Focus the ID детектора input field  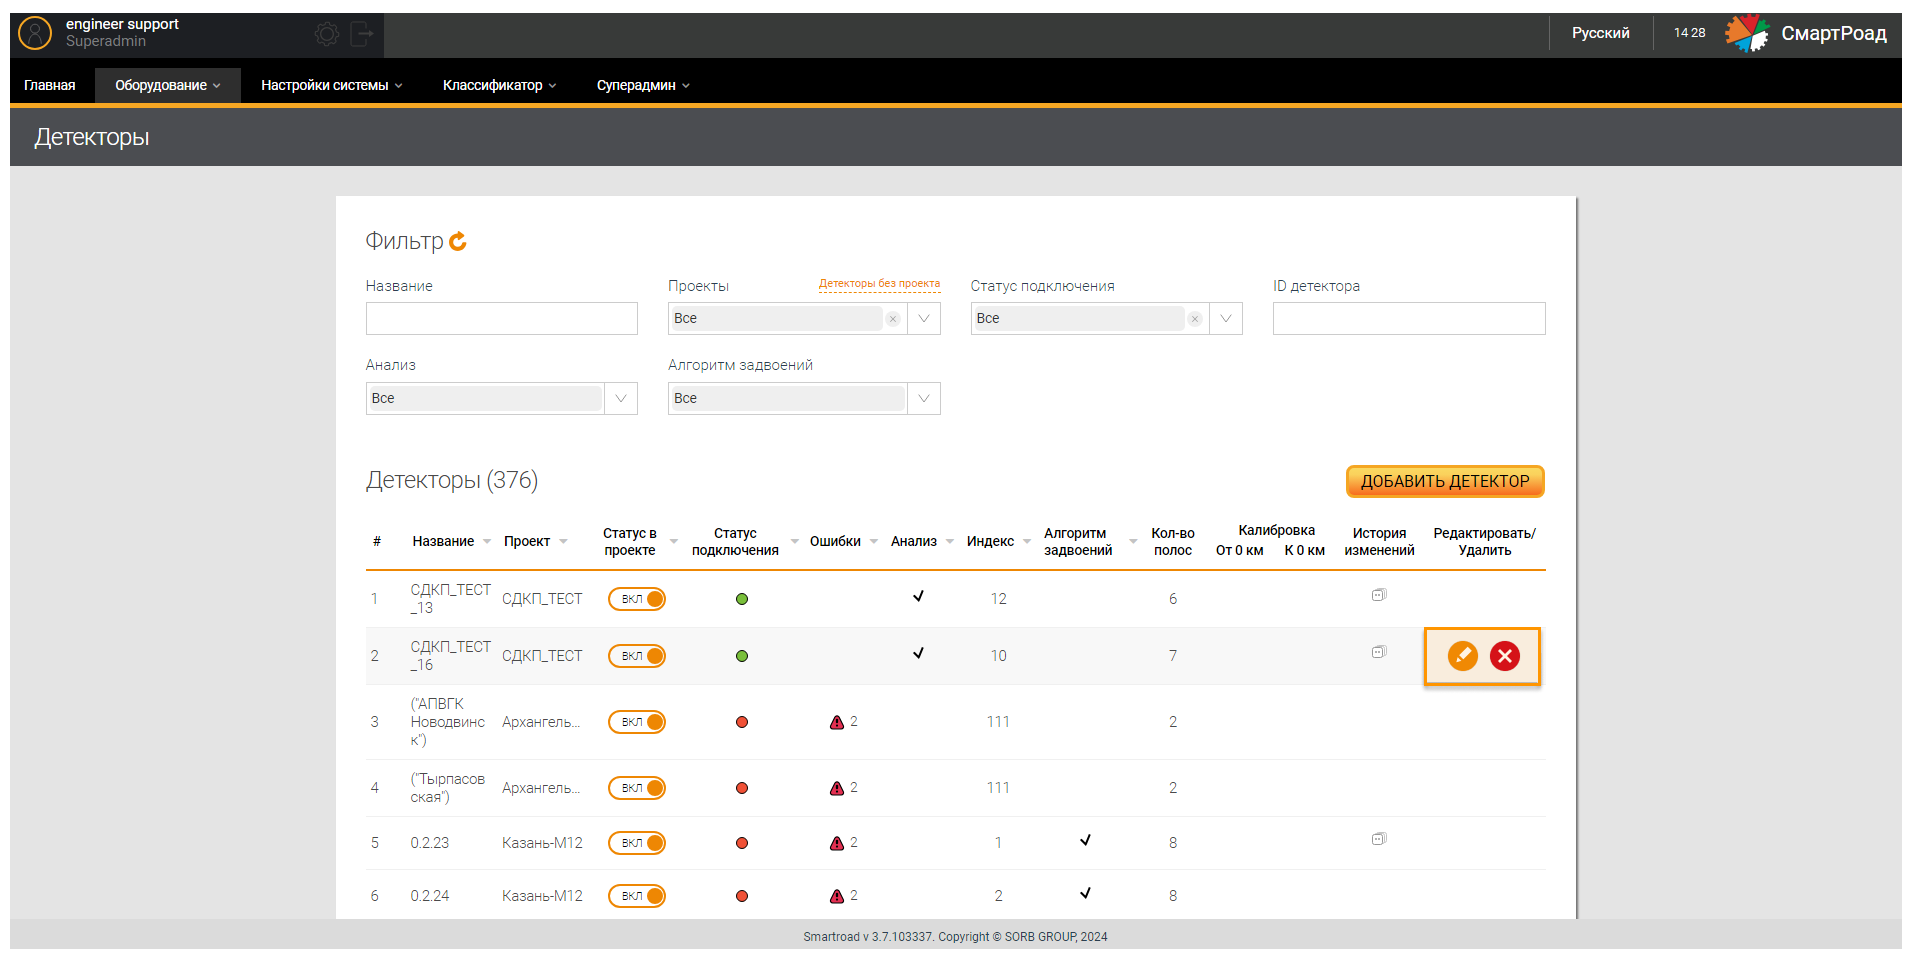tap(1409, 319)
